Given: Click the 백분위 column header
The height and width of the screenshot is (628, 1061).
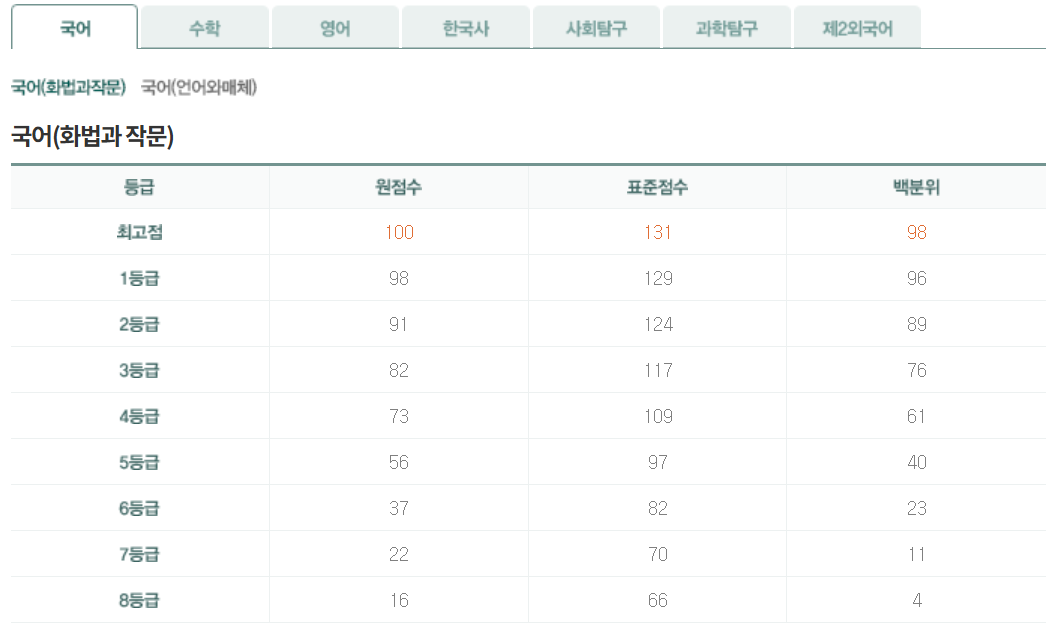Looking at the screenshot, I should pos(917,186).
